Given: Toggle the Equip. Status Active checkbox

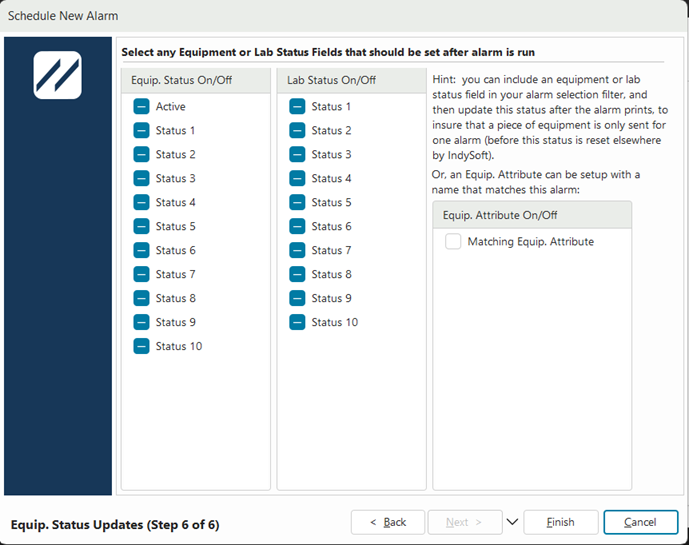Looking at the screenshot, I should click(141, 106).
